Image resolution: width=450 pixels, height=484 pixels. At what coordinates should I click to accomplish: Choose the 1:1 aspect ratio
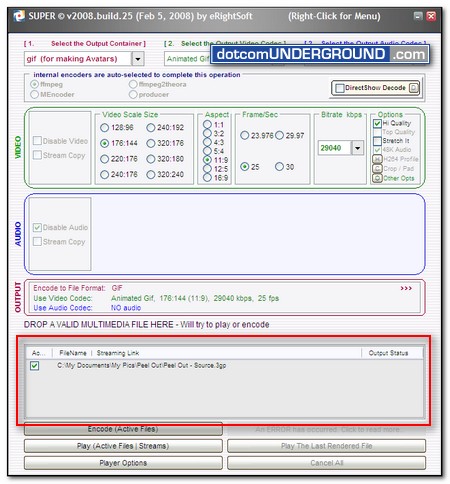pos(207,125)
